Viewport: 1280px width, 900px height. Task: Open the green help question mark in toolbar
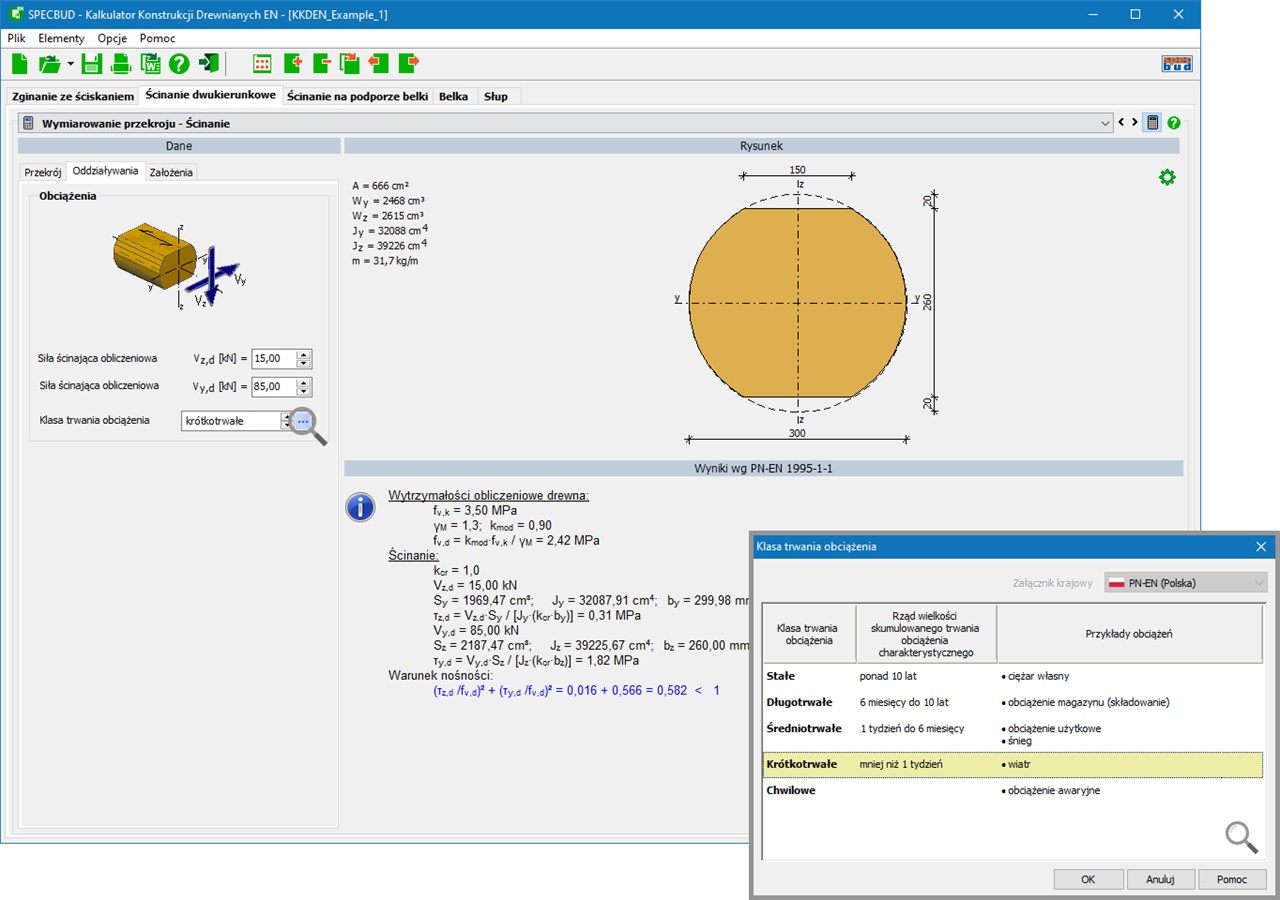pos(179,64)
